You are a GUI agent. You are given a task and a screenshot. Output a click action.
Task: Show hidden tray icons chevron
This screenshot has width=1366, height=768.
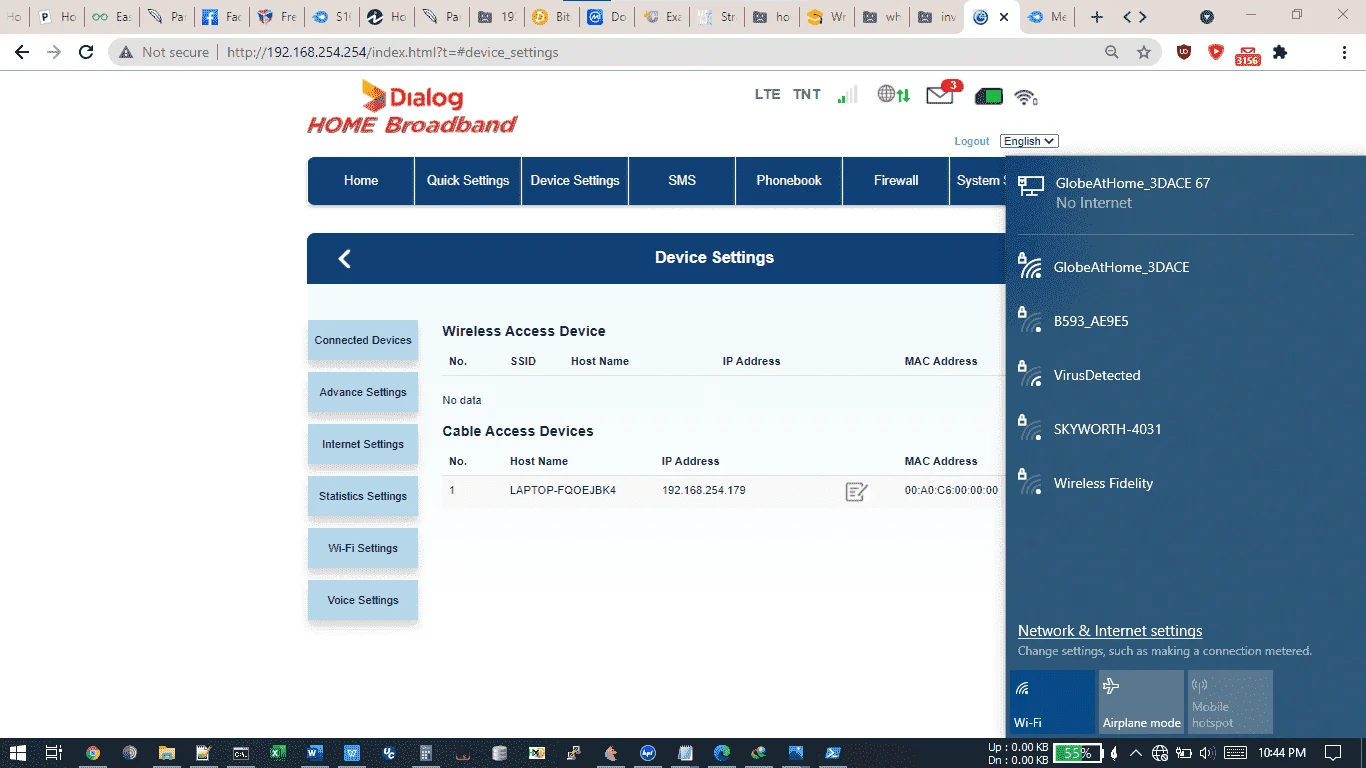click(x=1137, y=753)
